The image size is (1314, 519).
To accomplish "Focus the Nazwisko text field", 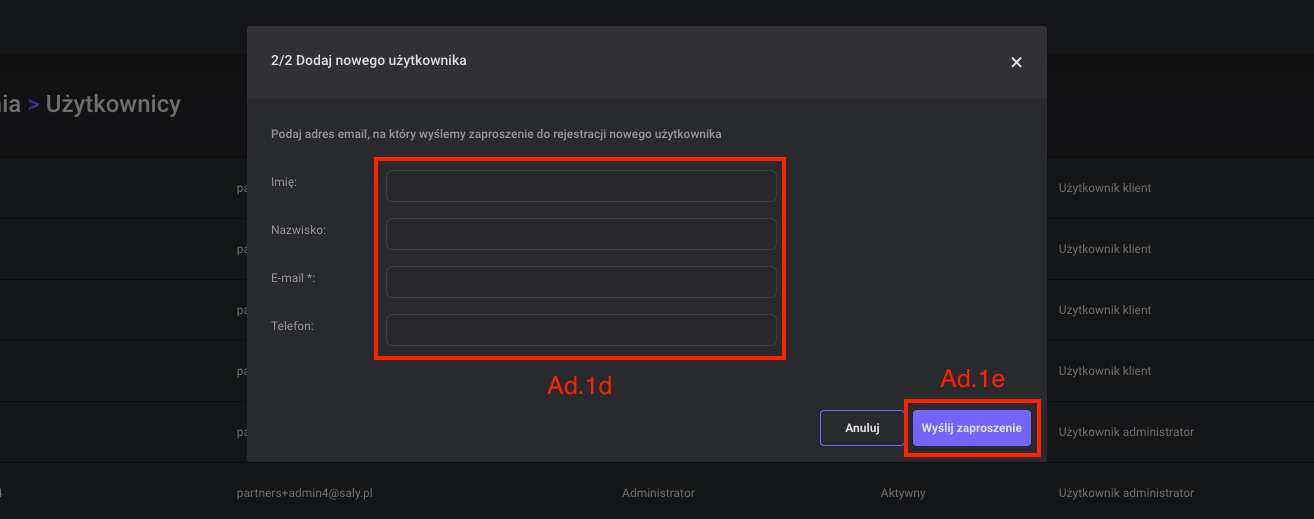I will click(x=580, y=234).
